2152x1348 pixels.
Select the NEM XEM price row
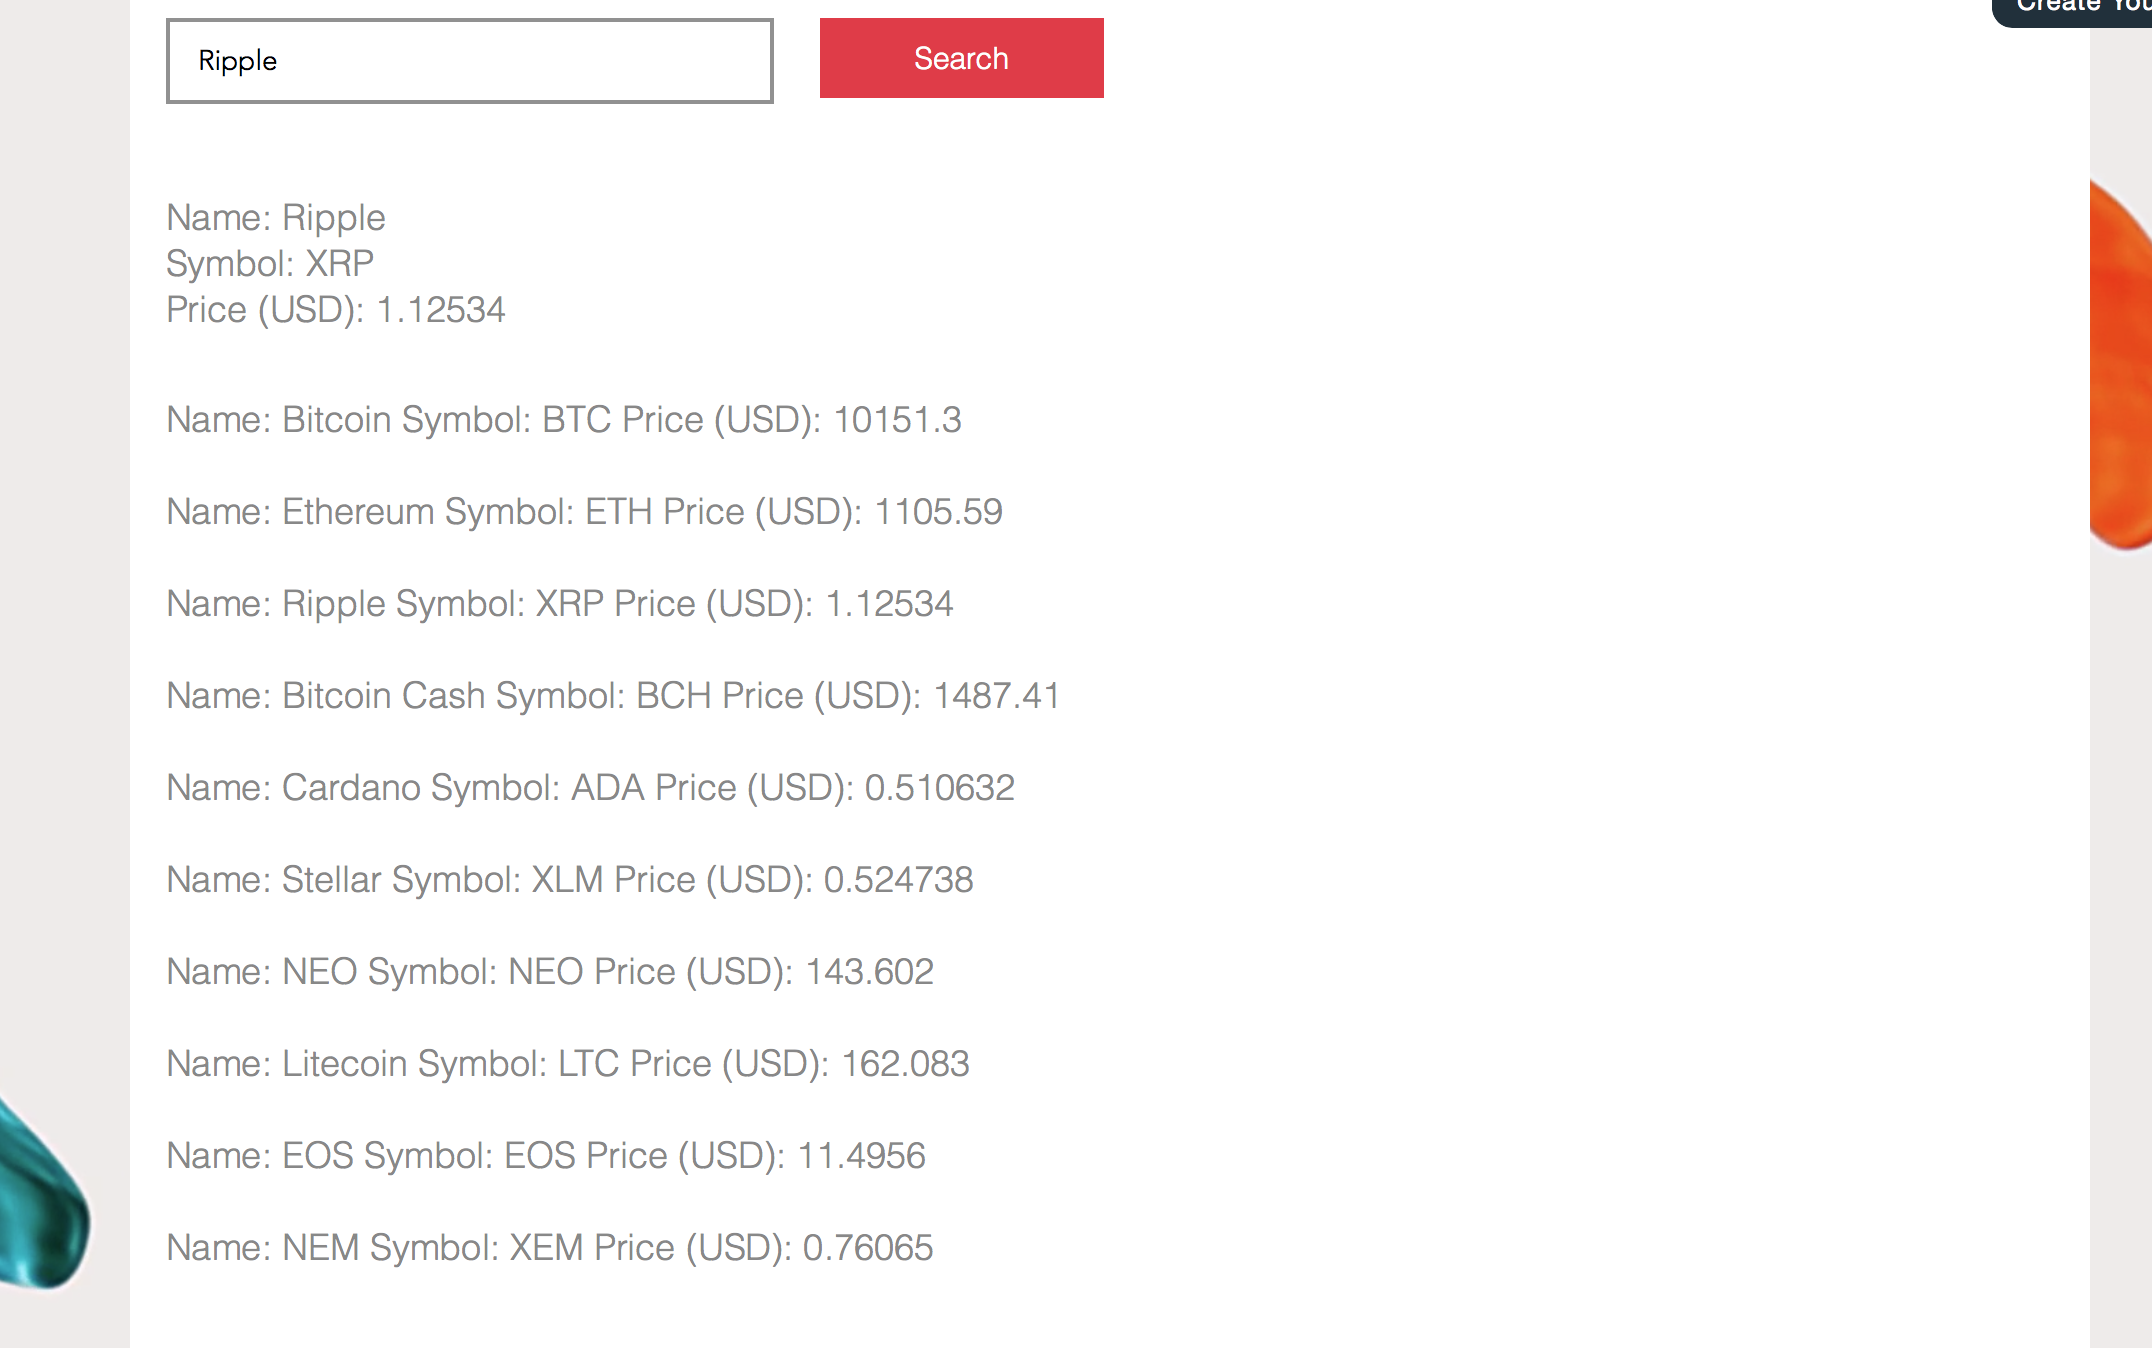click(x=550, y=1248)
